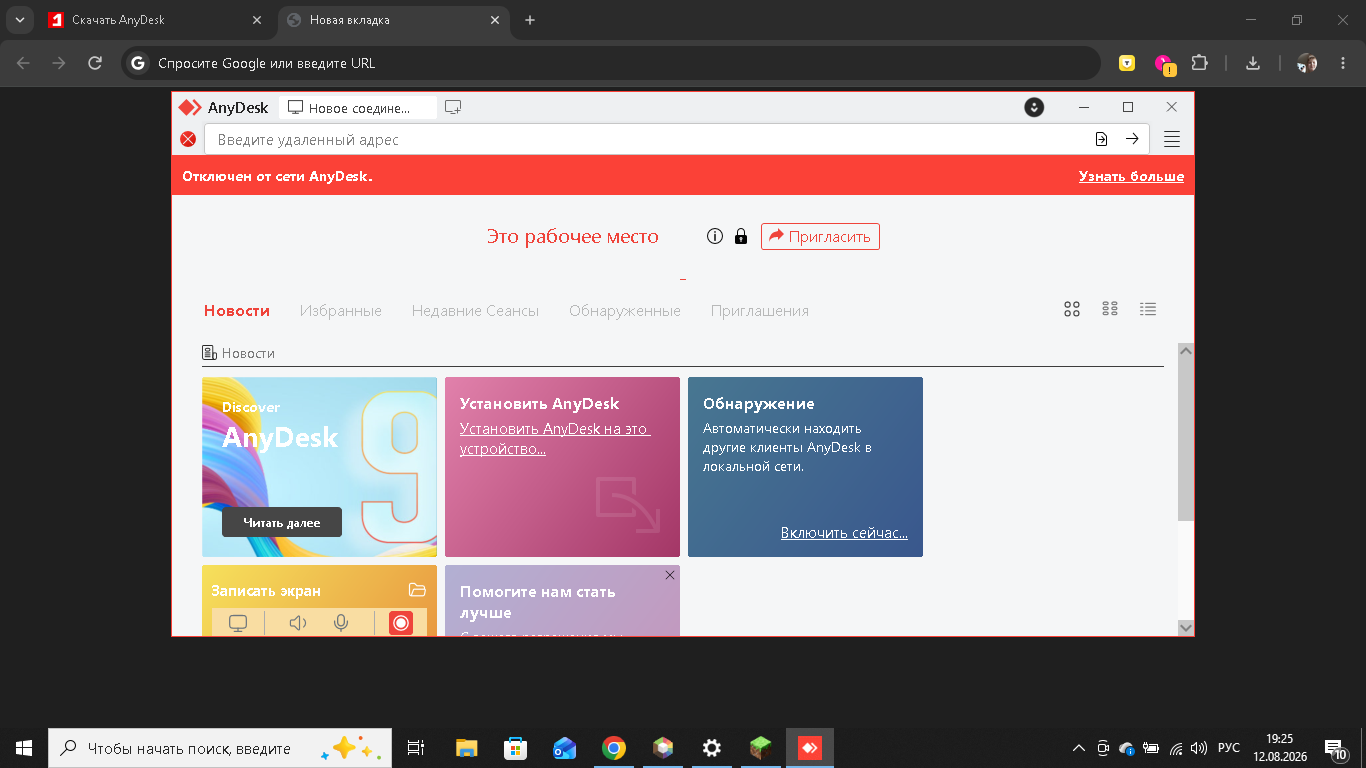
Task: Show hidden system tray icons
Action: (x=1078, y=748)
